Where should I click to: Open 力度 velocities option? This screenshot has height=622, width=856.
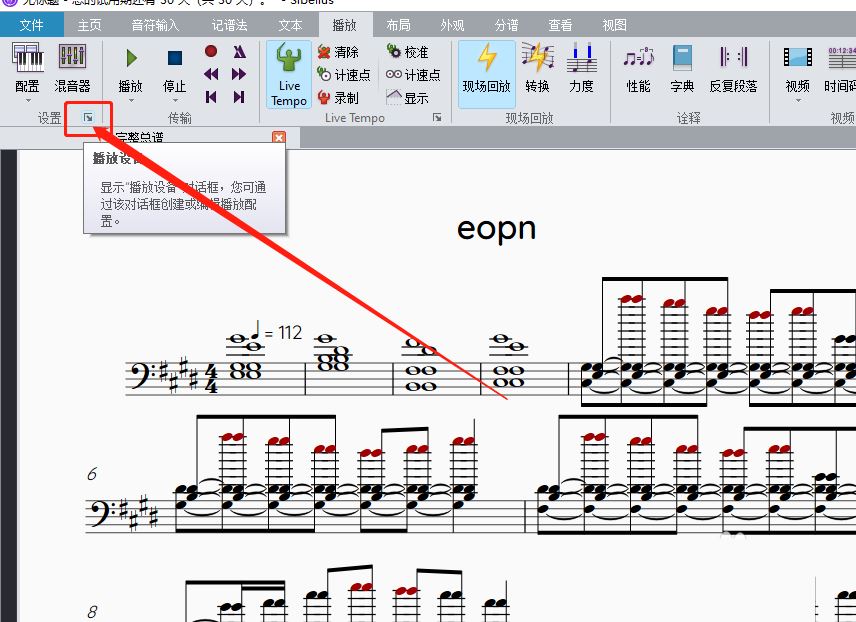tap(581, 68)
